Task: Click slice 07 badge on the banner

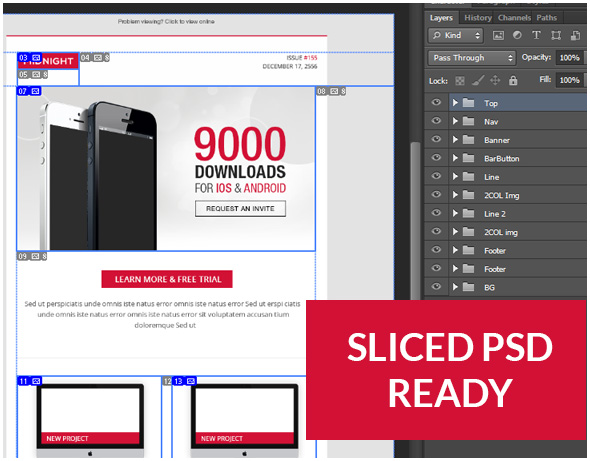Action: (29, 91)
